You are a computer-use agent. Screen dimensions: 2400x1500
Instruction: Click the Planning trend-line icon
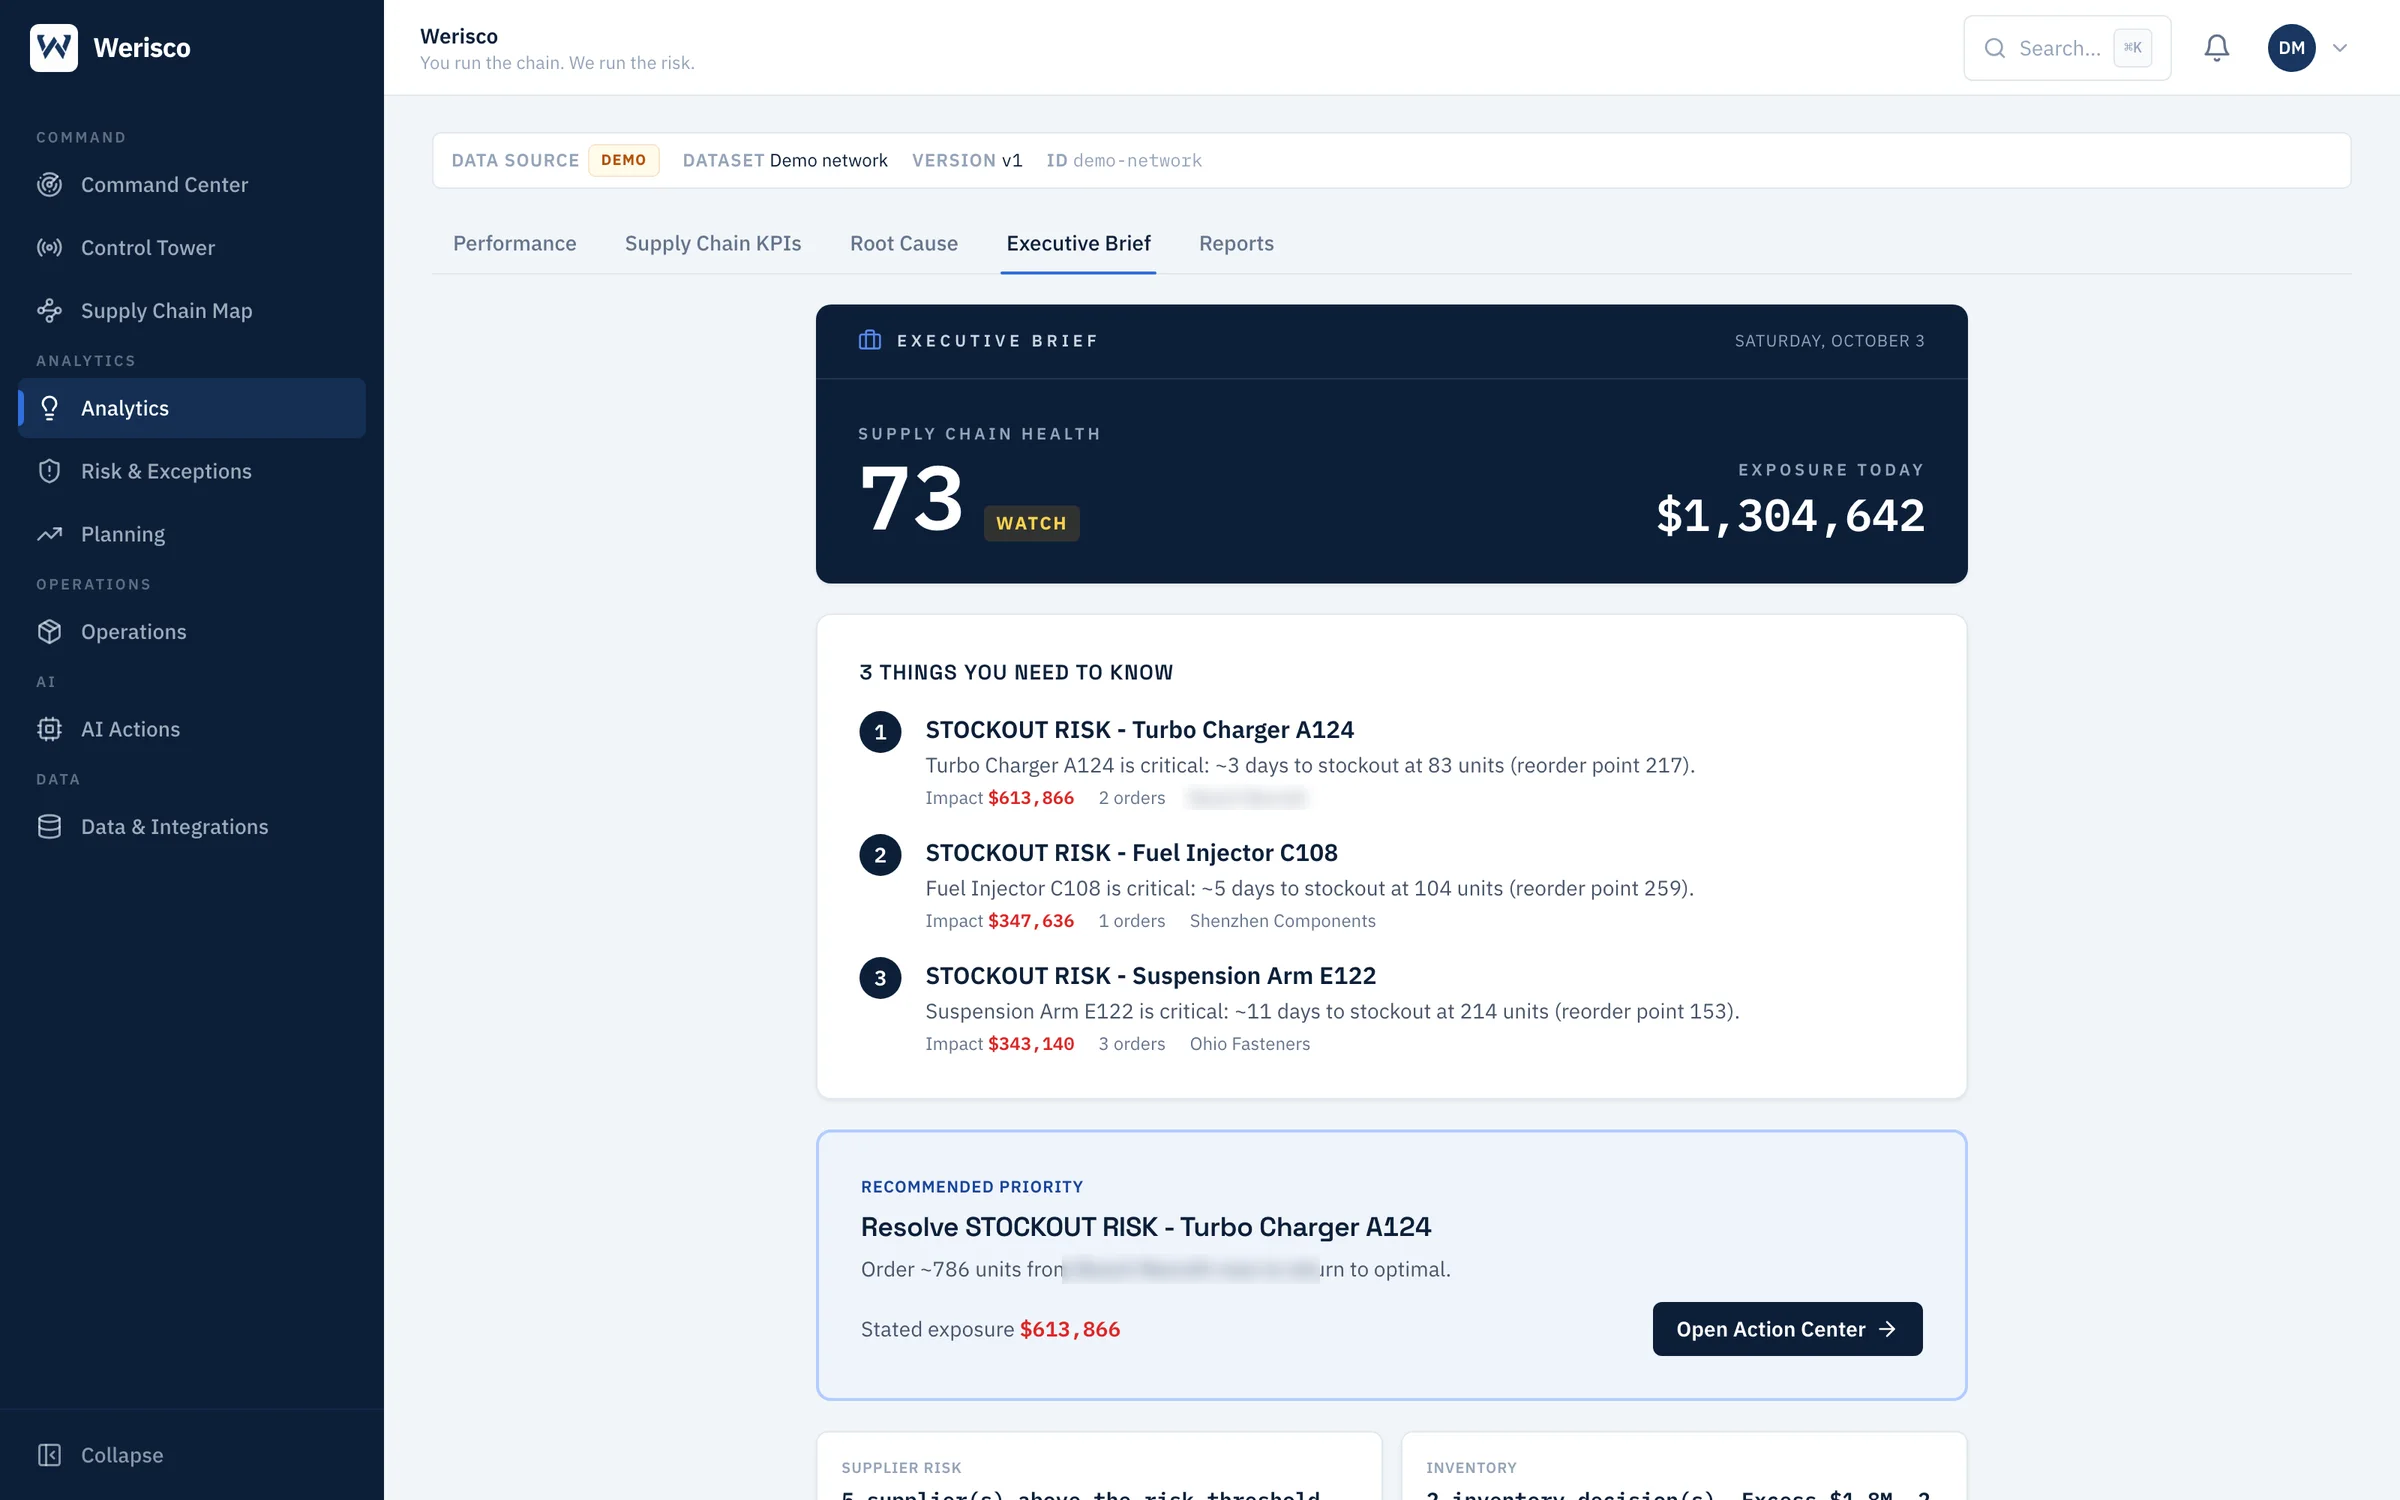[x=49, y=534]
